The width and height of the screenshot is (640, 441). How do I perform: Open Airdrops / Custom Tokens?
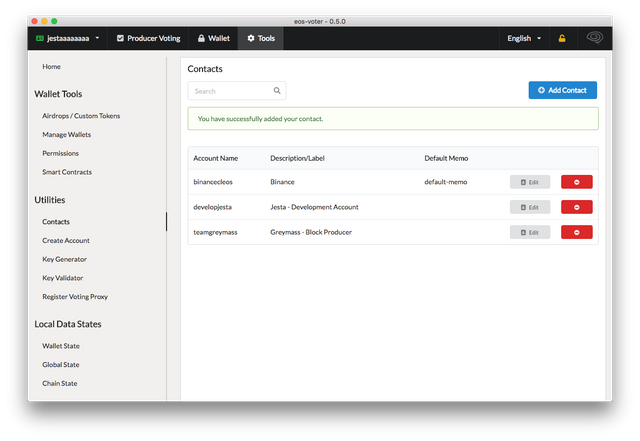pos(81,116)
